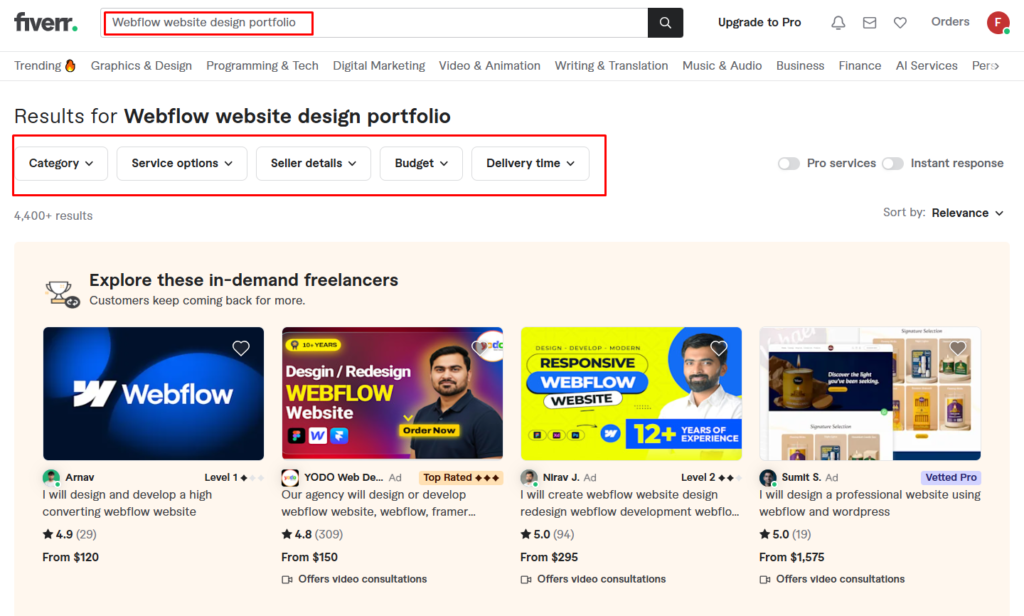Click YODO Web De... seller avatar

tap(290, 478)
